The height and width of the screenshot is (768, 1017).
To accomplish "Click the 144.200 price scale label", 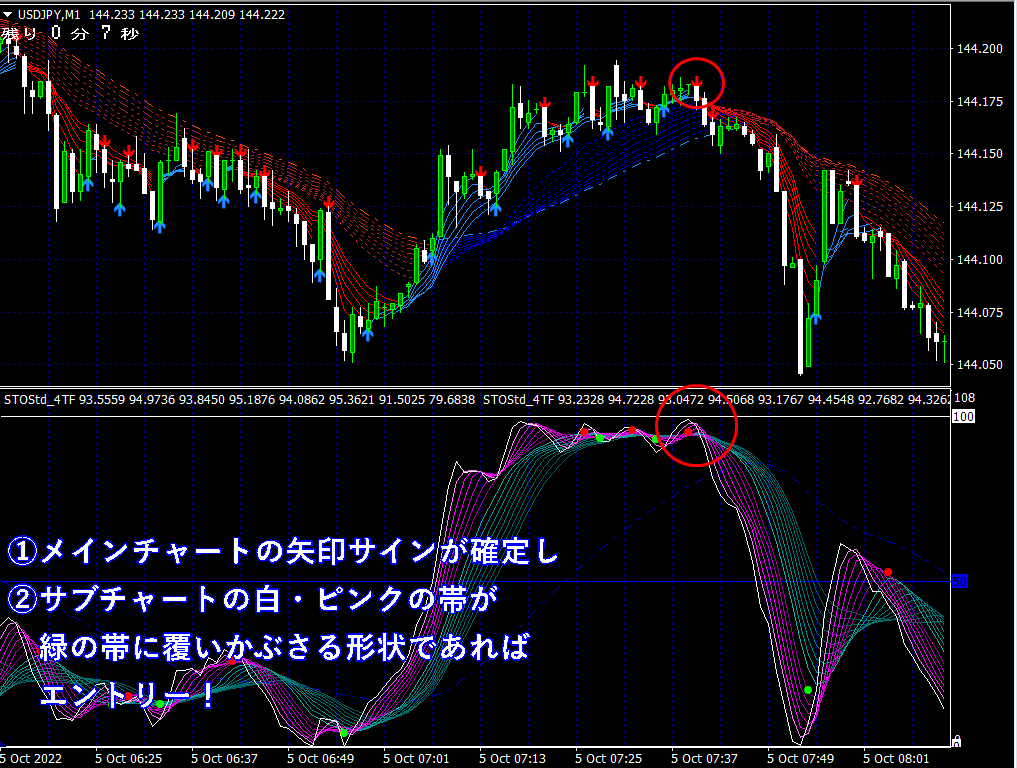I will [979, 49].
